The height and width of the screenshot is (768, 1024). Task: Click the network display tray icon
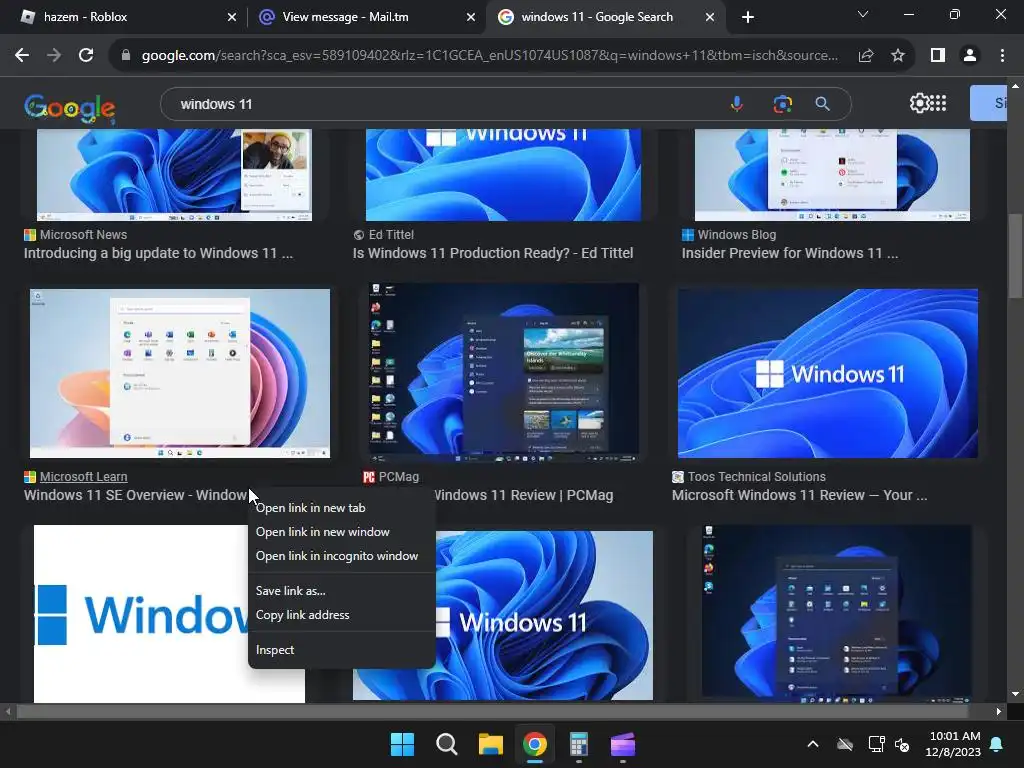pyautogui.click(x=876, y=744)
